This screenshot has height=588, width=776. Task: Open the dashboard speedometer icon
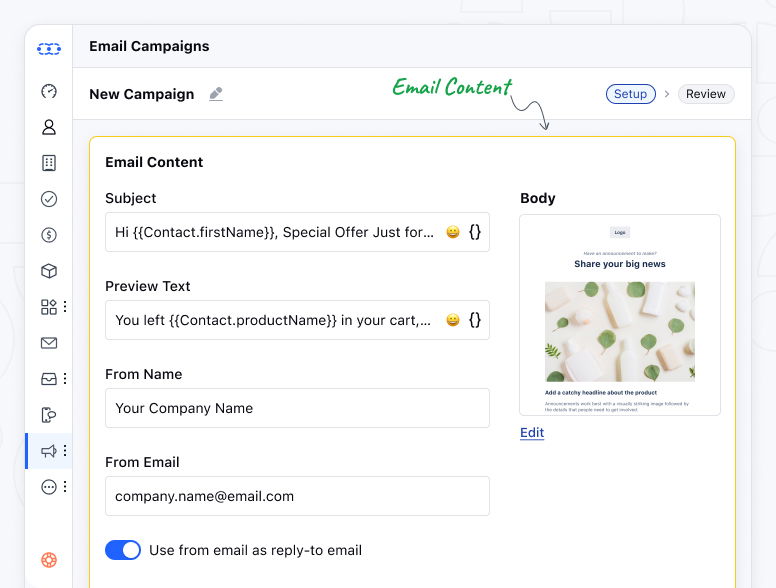click(x=49, y=91)
